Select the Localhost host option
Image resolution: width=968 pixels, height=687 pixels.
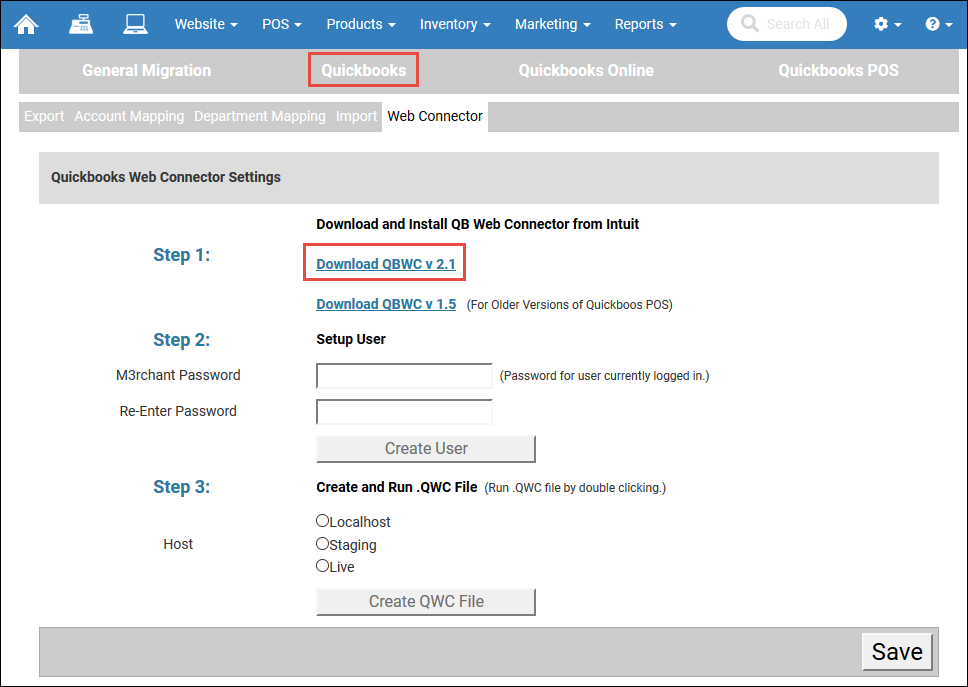tap(322, 520)
